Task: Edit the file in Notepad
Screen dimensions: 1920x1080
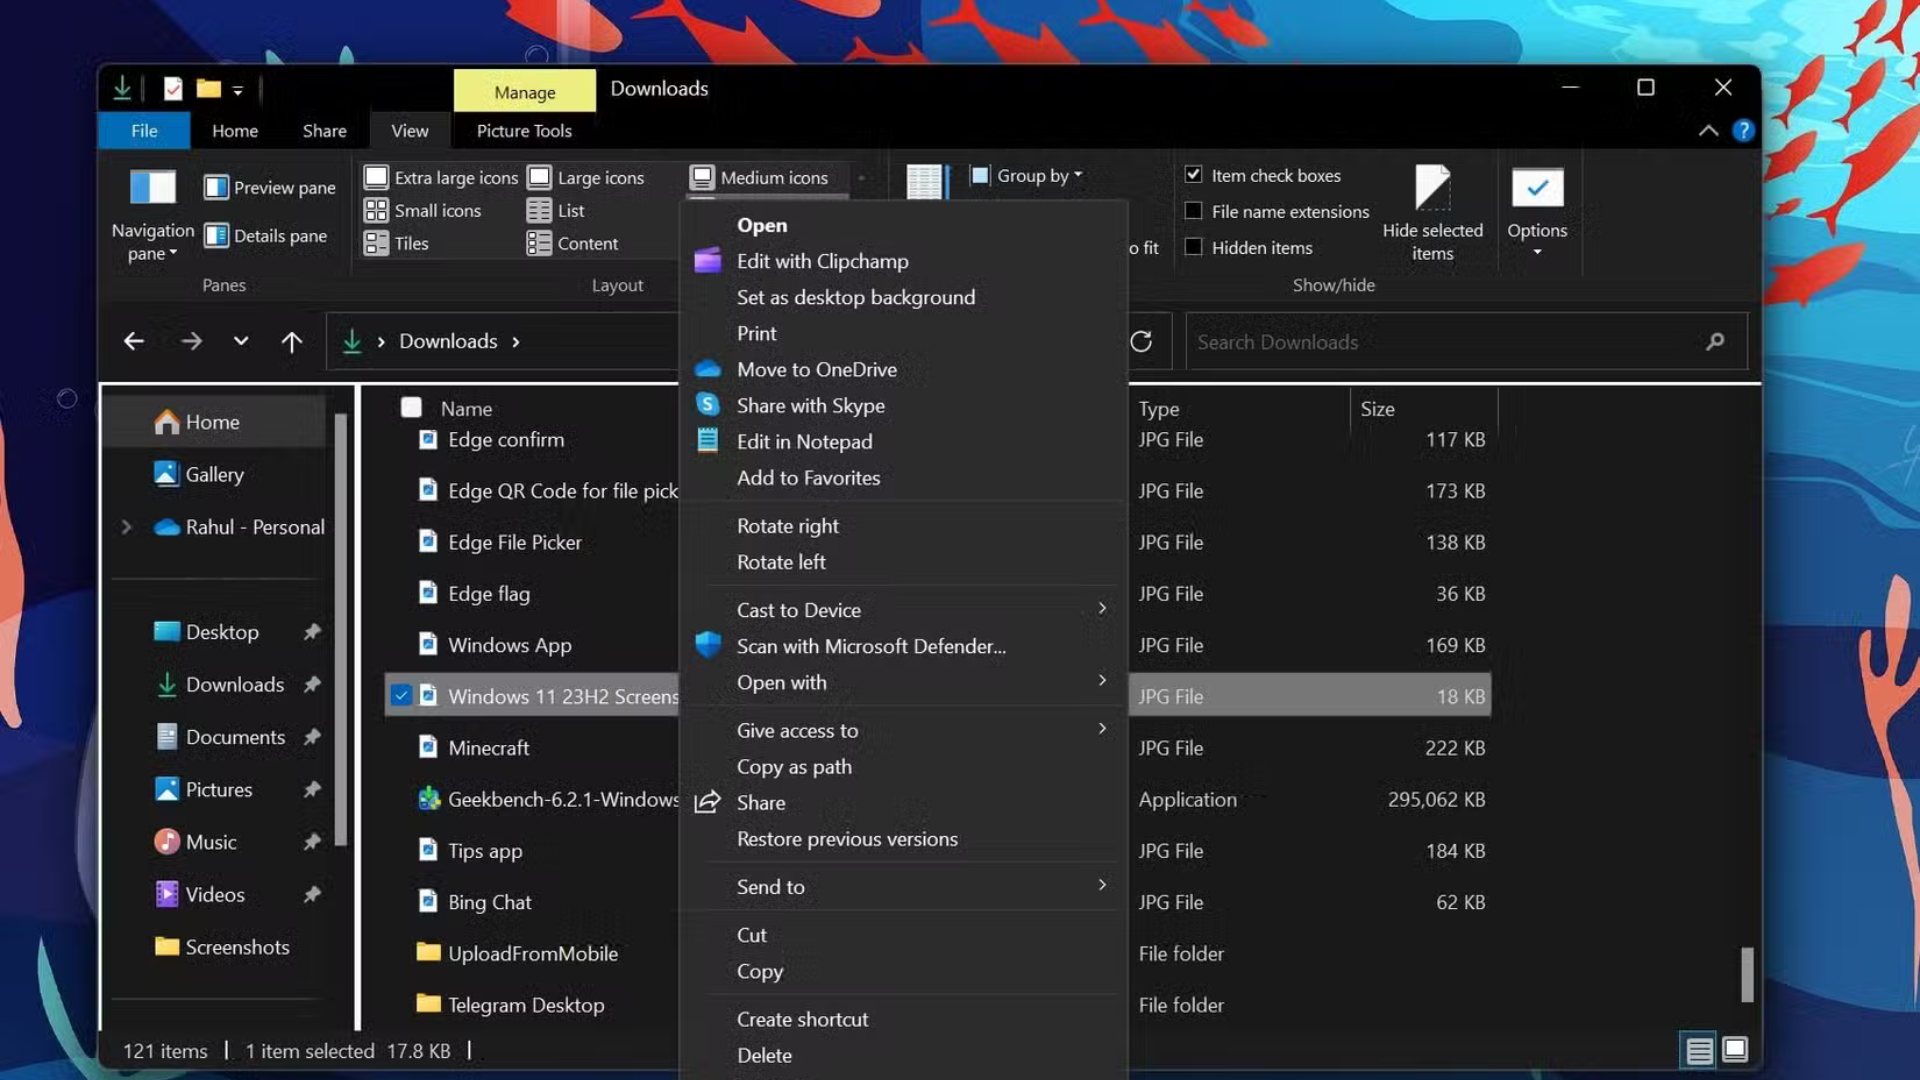Action: click(804, 441)
